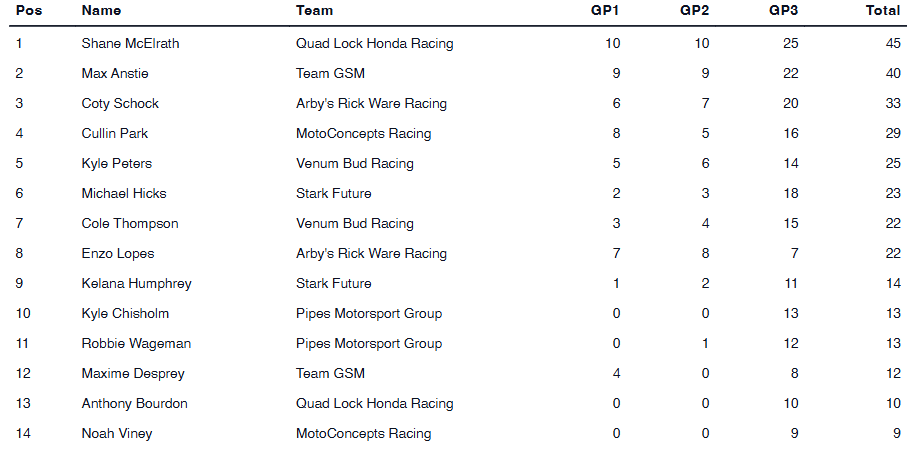Click the Total column header

click(x=882, y=11)
